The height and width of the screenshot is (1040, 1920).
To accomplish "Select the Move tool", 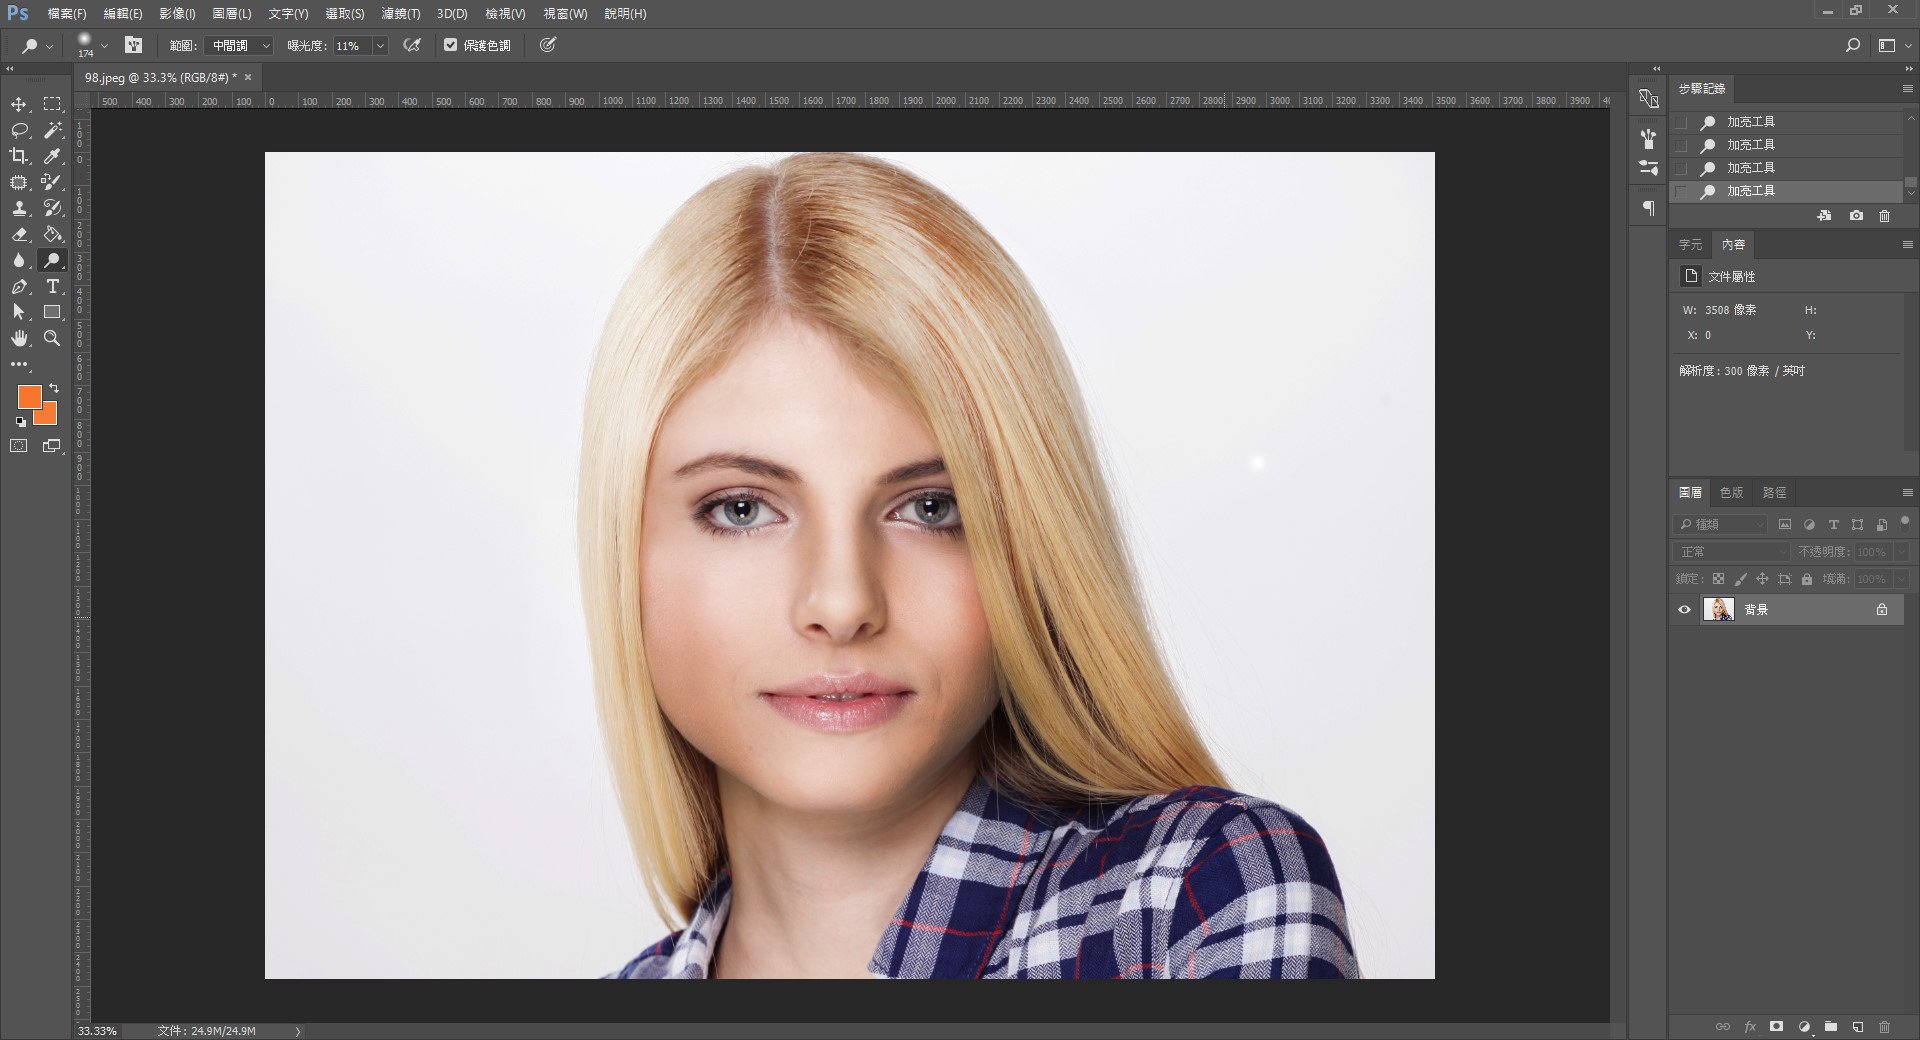I will [19, 104].
